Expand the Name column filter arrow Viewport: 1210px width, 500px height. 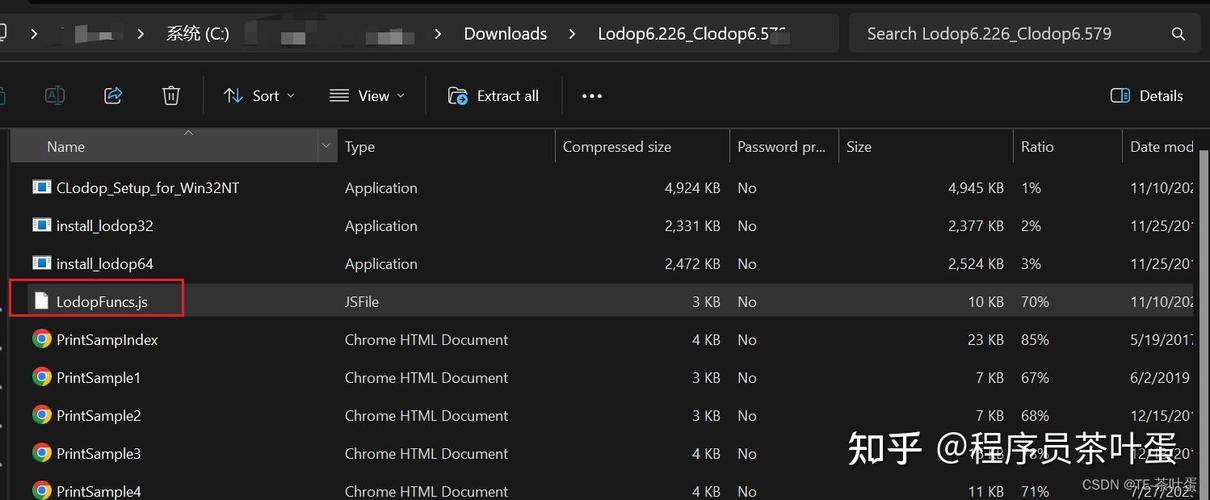[326, 147]
